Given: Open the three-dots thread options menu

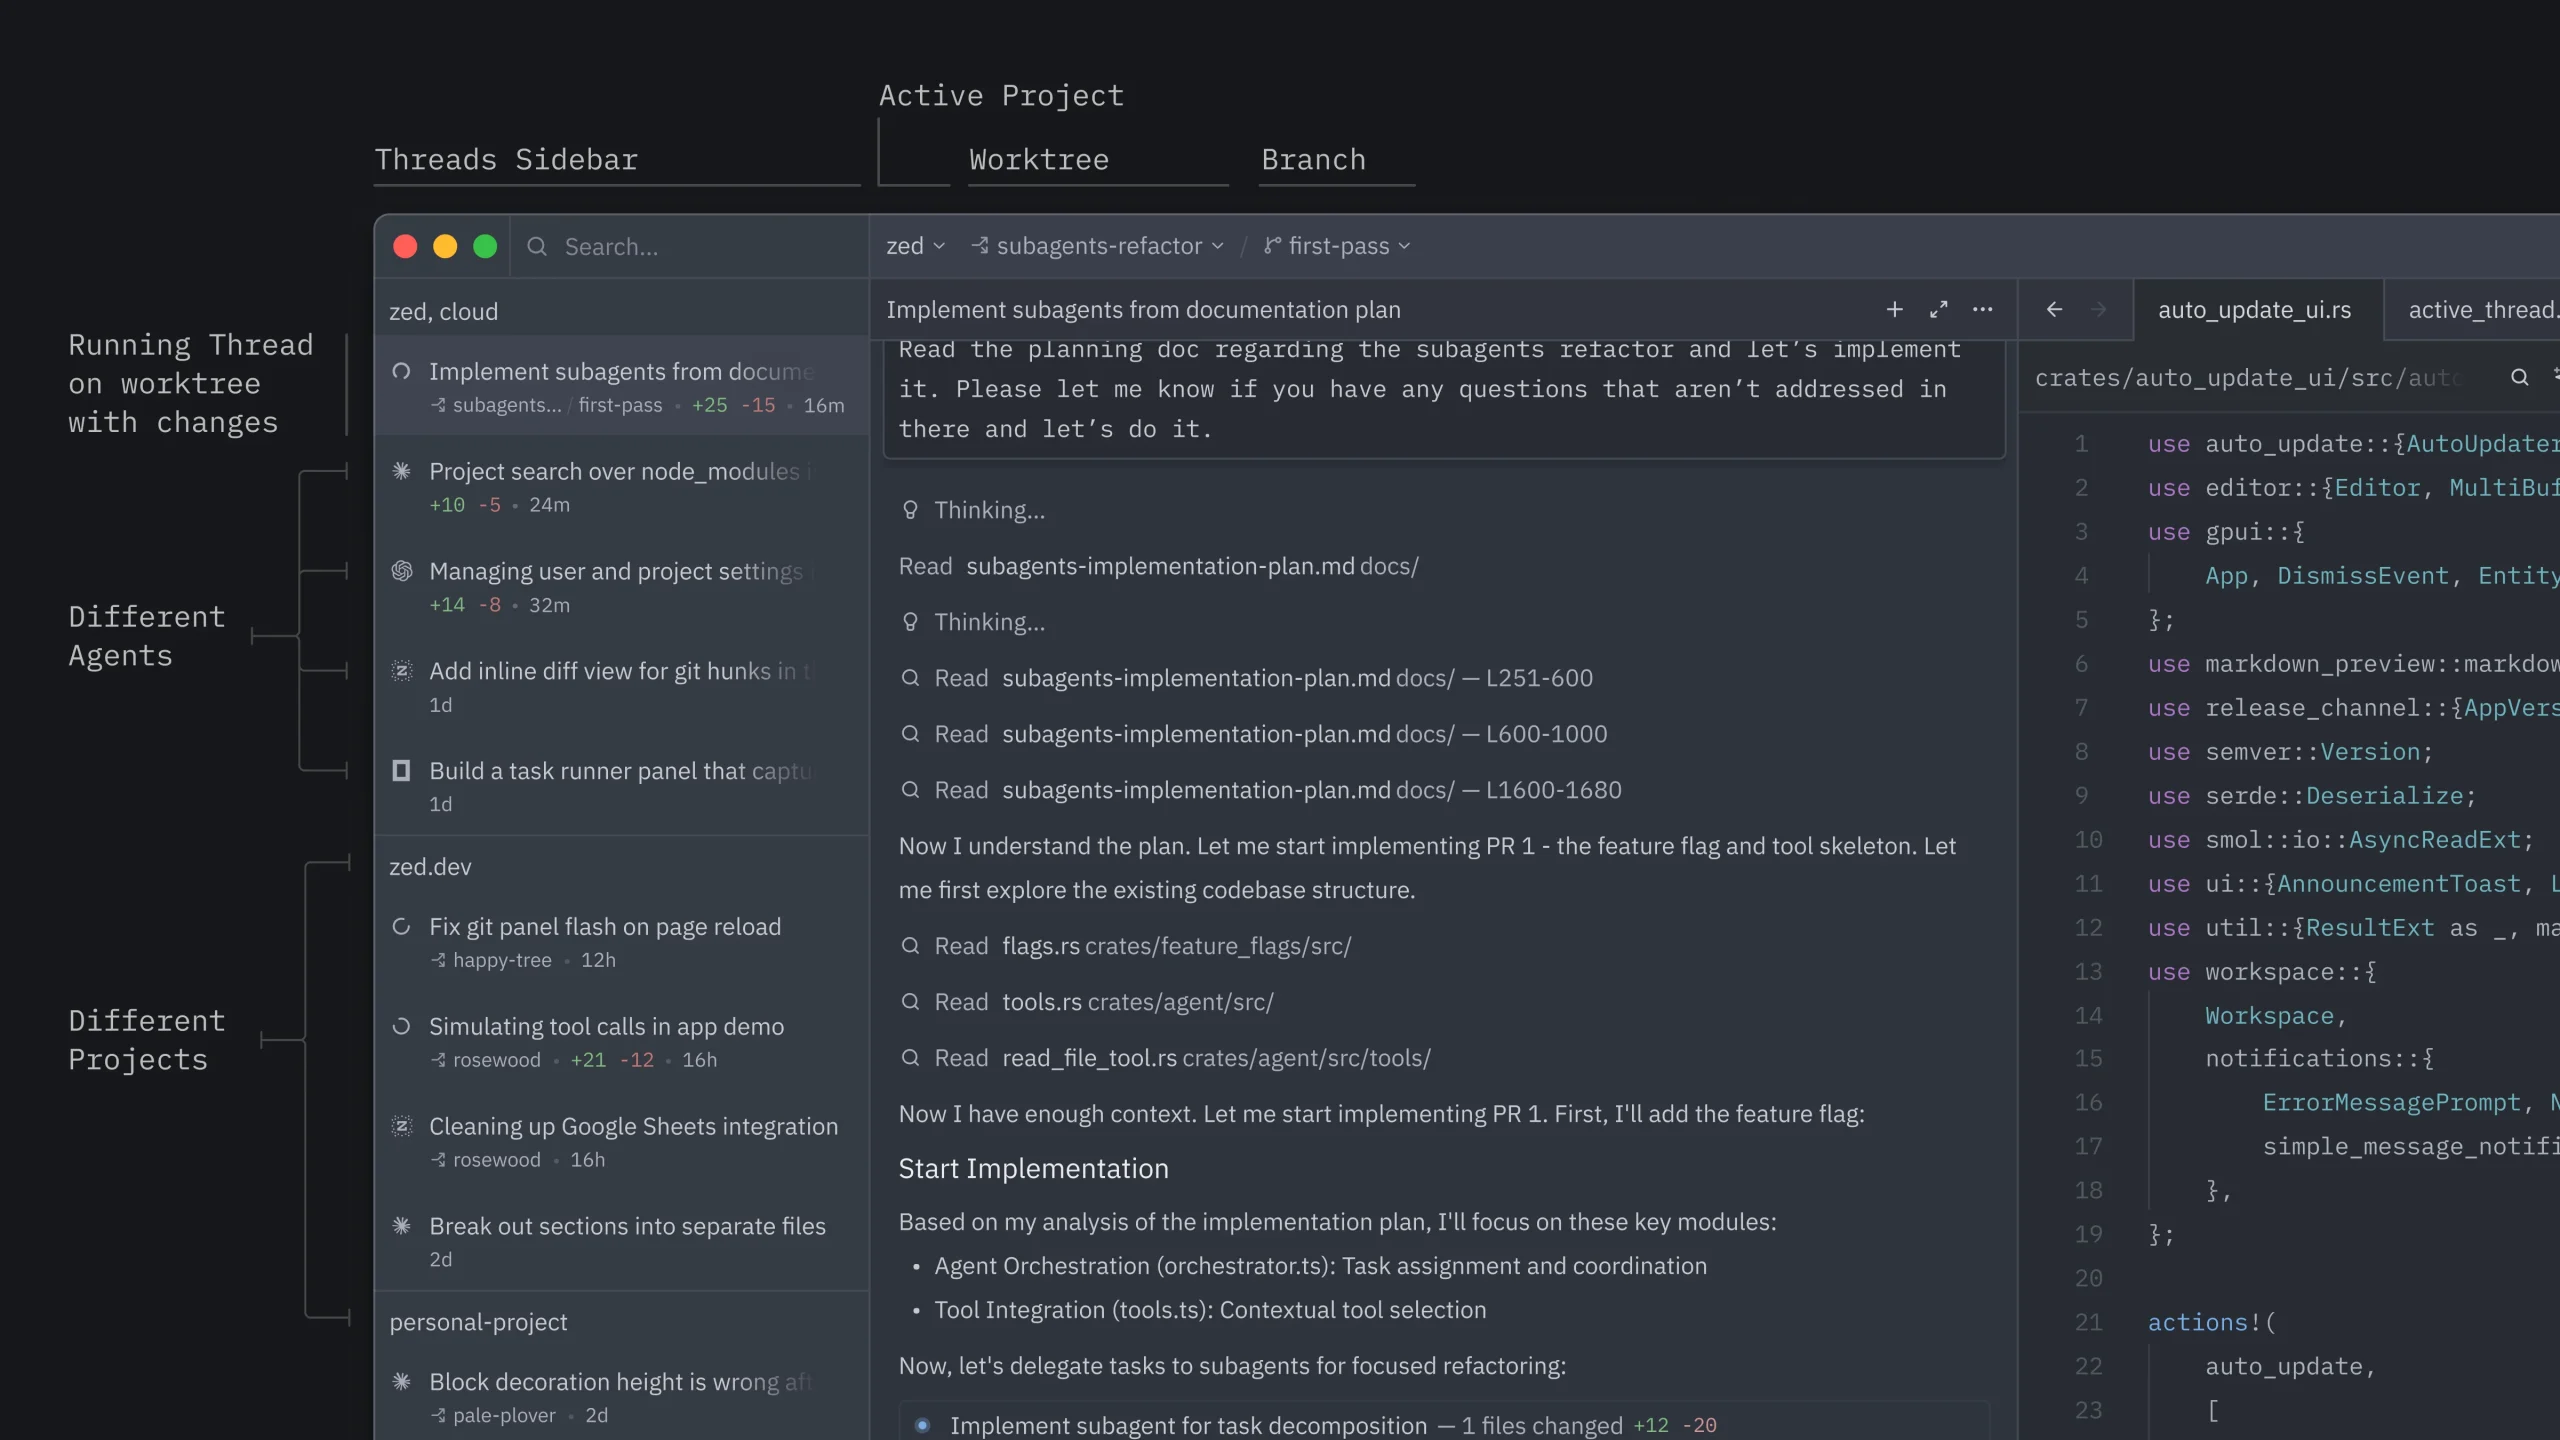Looking at the screenshot, I should point(1982,310).
